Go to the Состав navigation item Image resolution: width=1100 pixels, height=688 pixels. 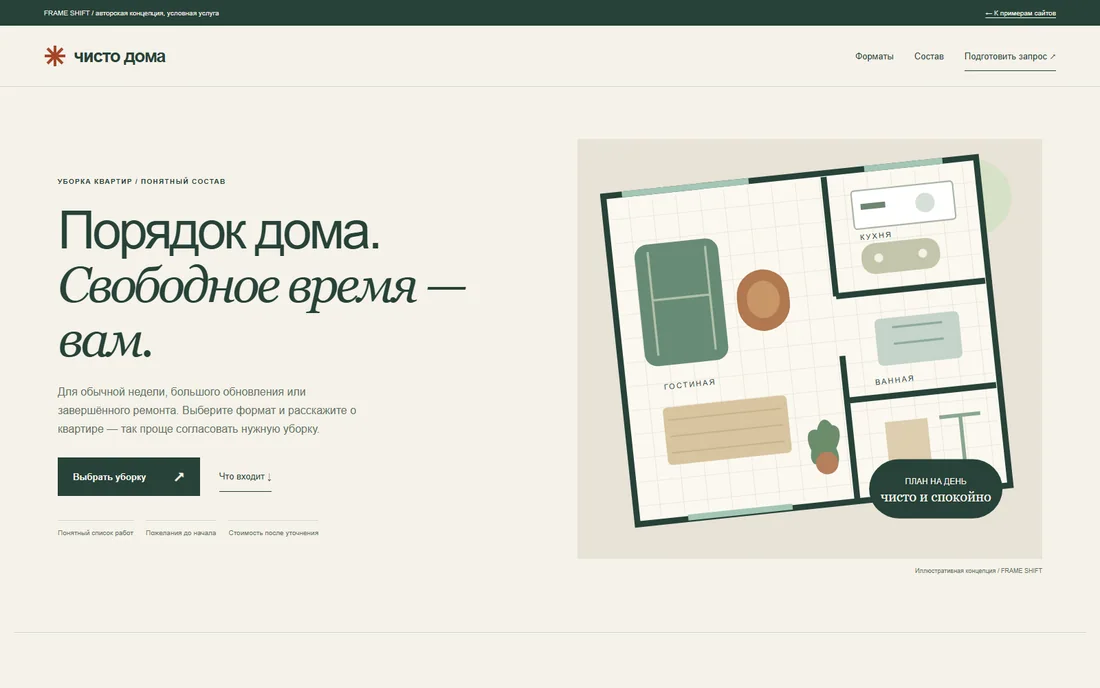pyautogui.click(x=929, y=56)
